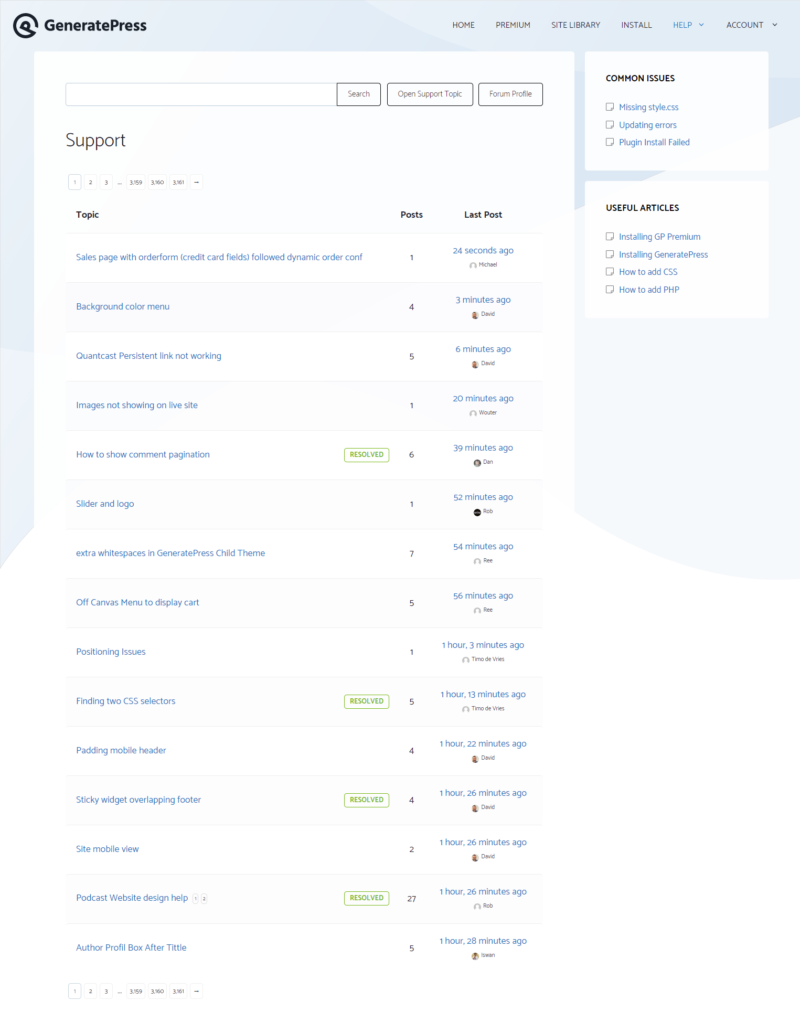Open topic 'Podcast Website design help'
The width and height of the screenshot is (800, 1033).
[132, 898]
